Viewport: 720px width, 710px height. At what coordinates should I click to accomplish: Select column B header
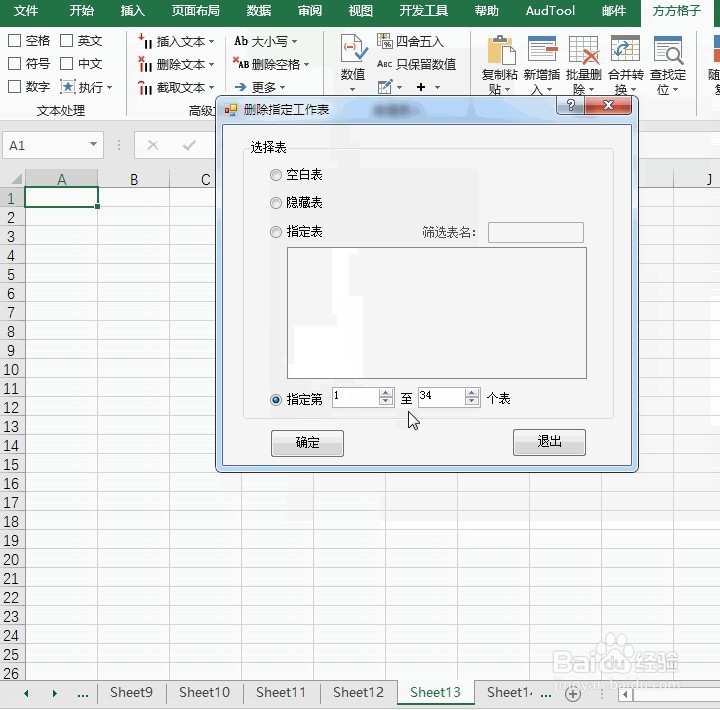click(134, 179)
